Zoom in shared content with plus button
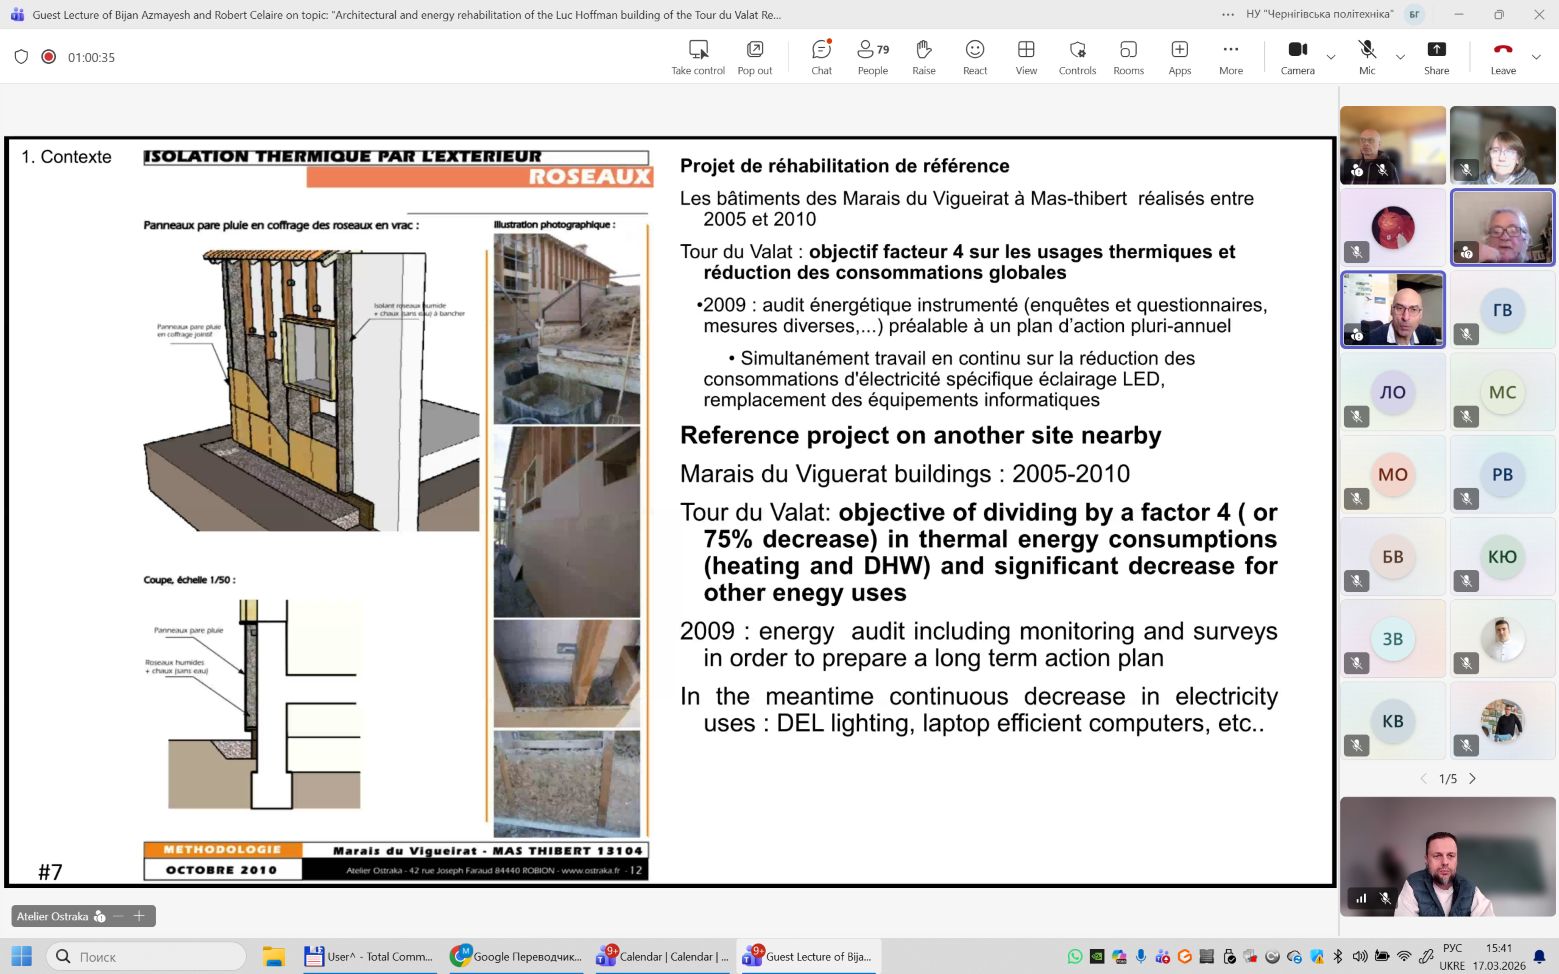The image size is (1559, 974). [139, 916]
